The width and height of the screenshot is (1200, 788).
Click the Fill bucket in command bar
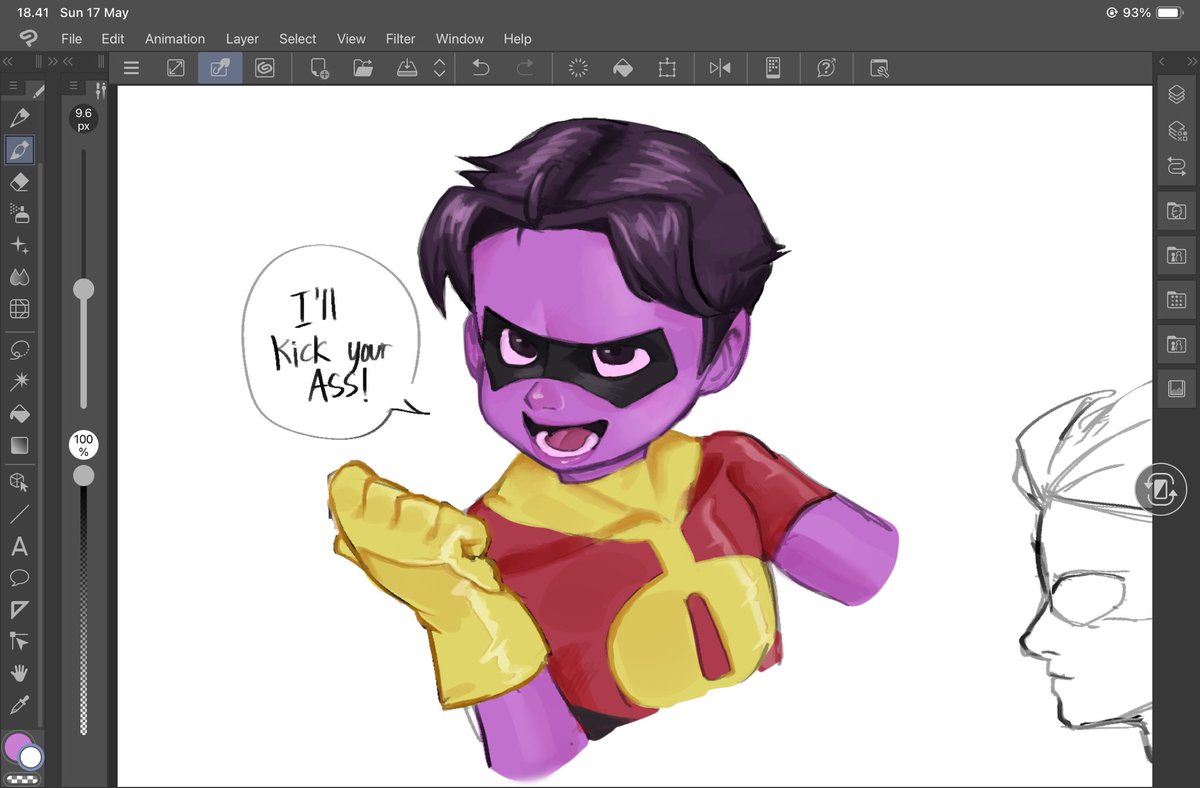(x=622, y=68)
